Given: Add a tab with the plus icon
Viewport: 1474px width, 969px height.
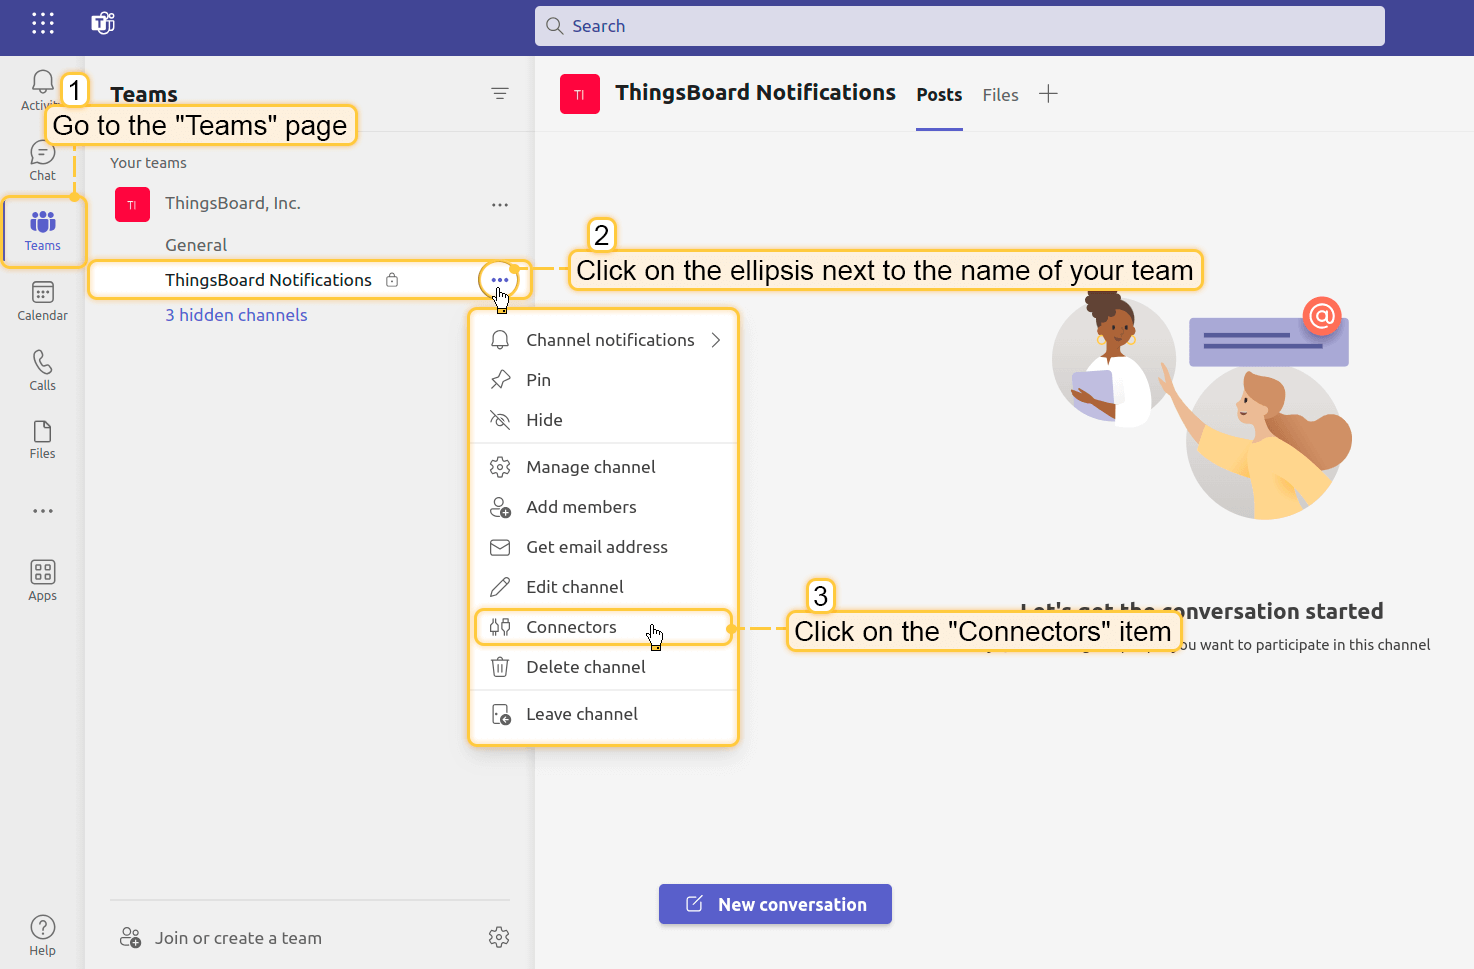Looking at the screenshot, I should pos(1048,94).
